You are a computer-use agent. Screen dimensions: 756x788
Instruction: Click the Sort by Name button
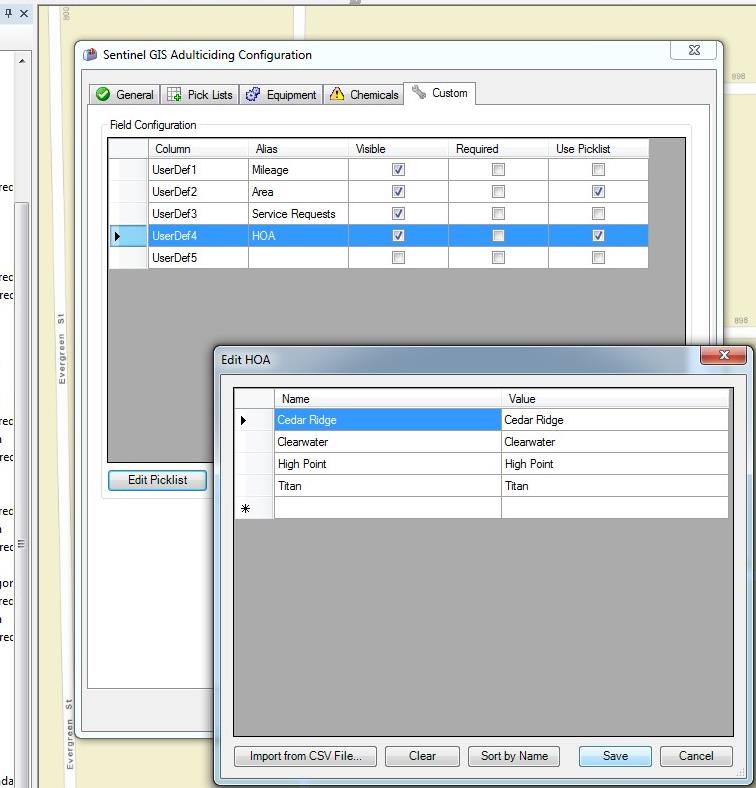514,756
